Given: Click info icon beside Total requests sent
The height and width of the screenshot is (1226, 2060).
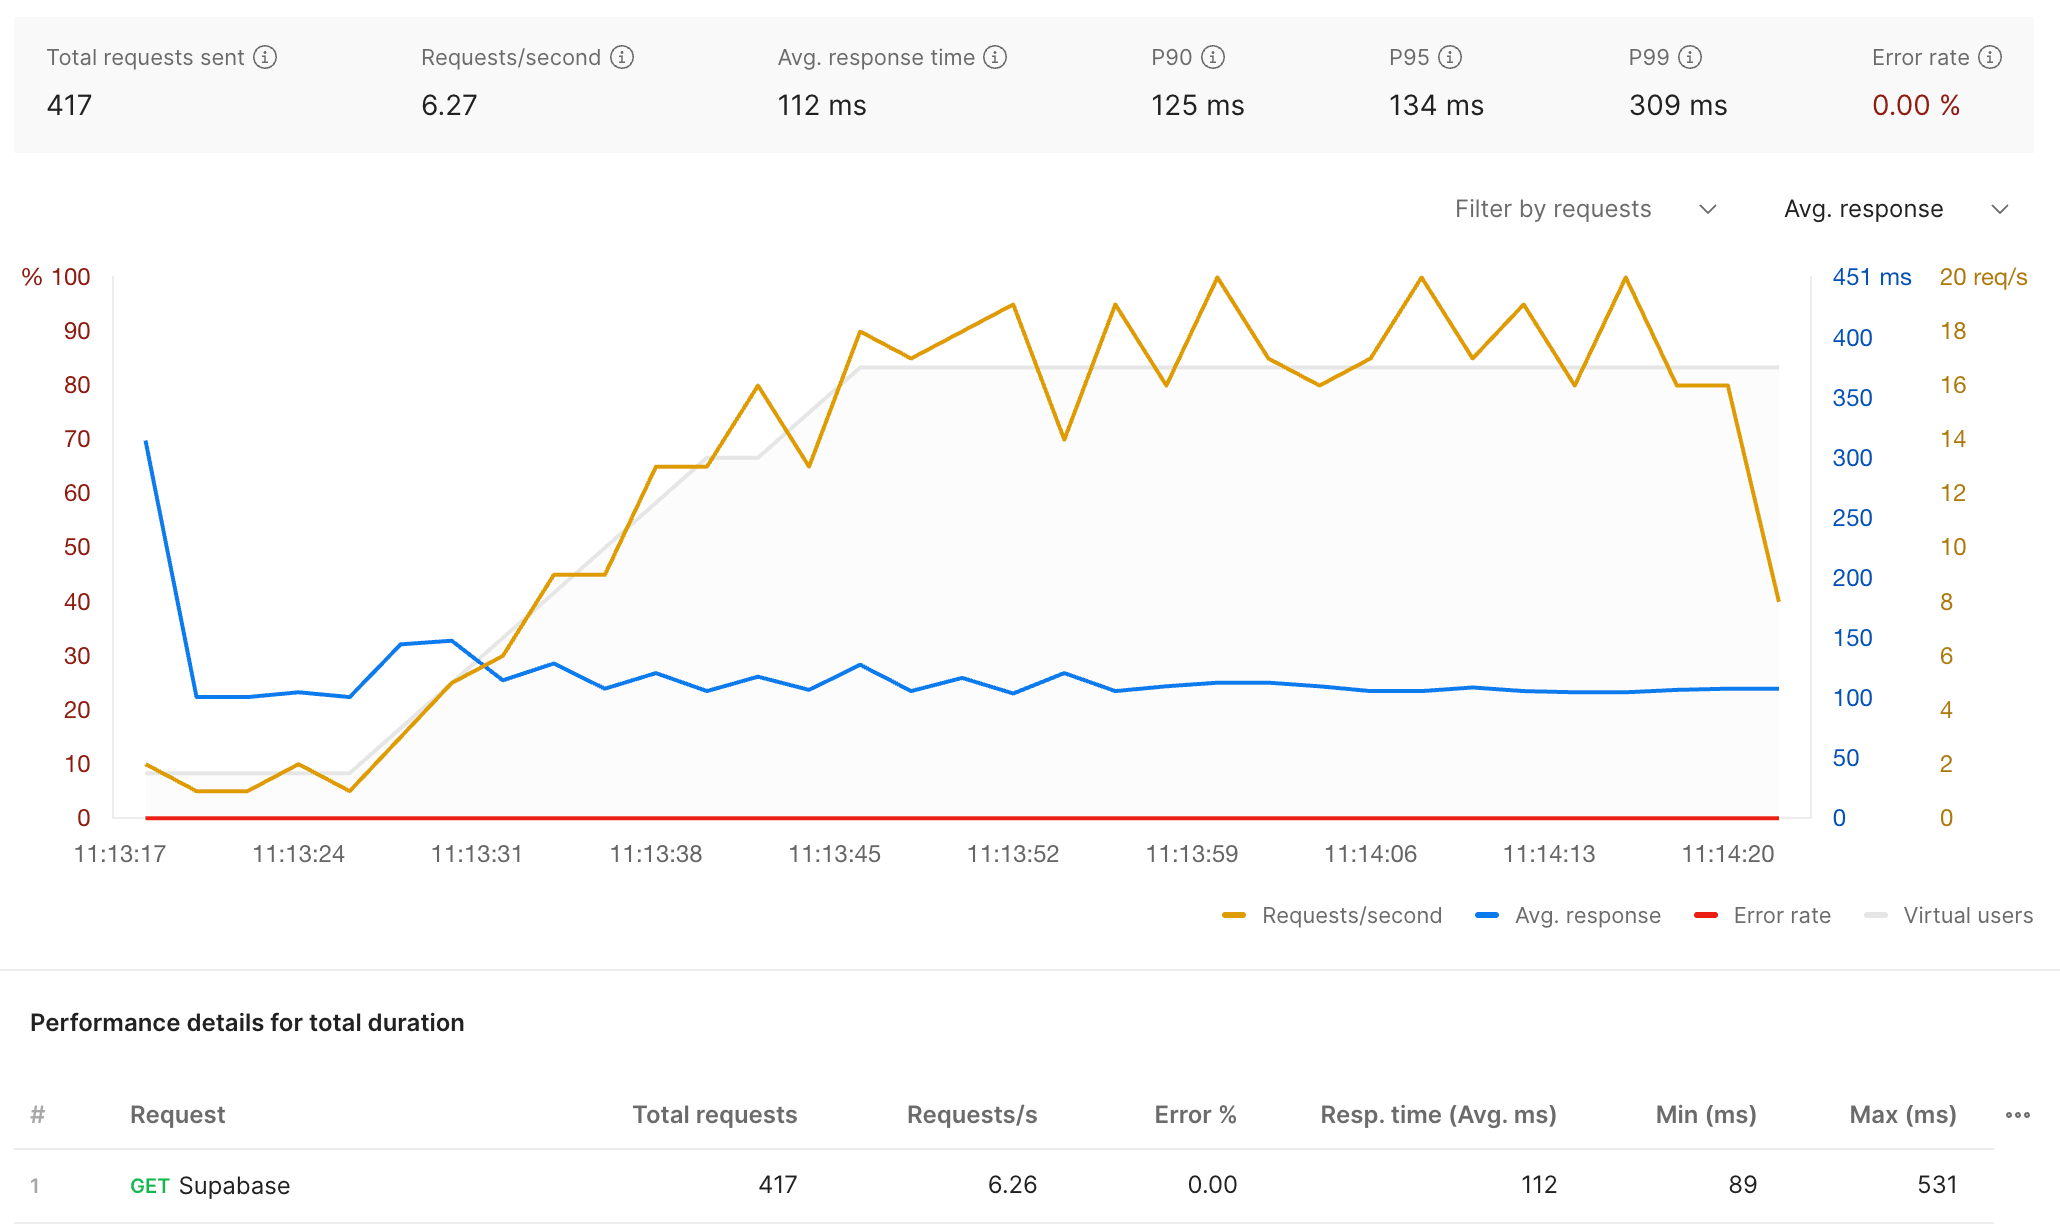Looking at the screenshot, I should point(265,57).
